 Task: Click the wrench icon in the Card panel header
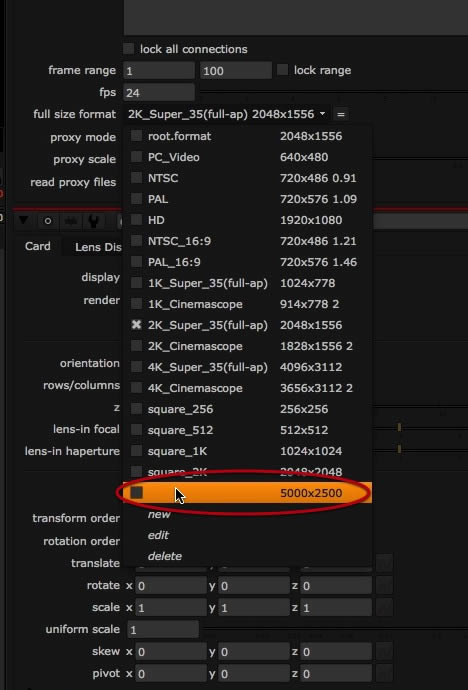click(93, 220)
